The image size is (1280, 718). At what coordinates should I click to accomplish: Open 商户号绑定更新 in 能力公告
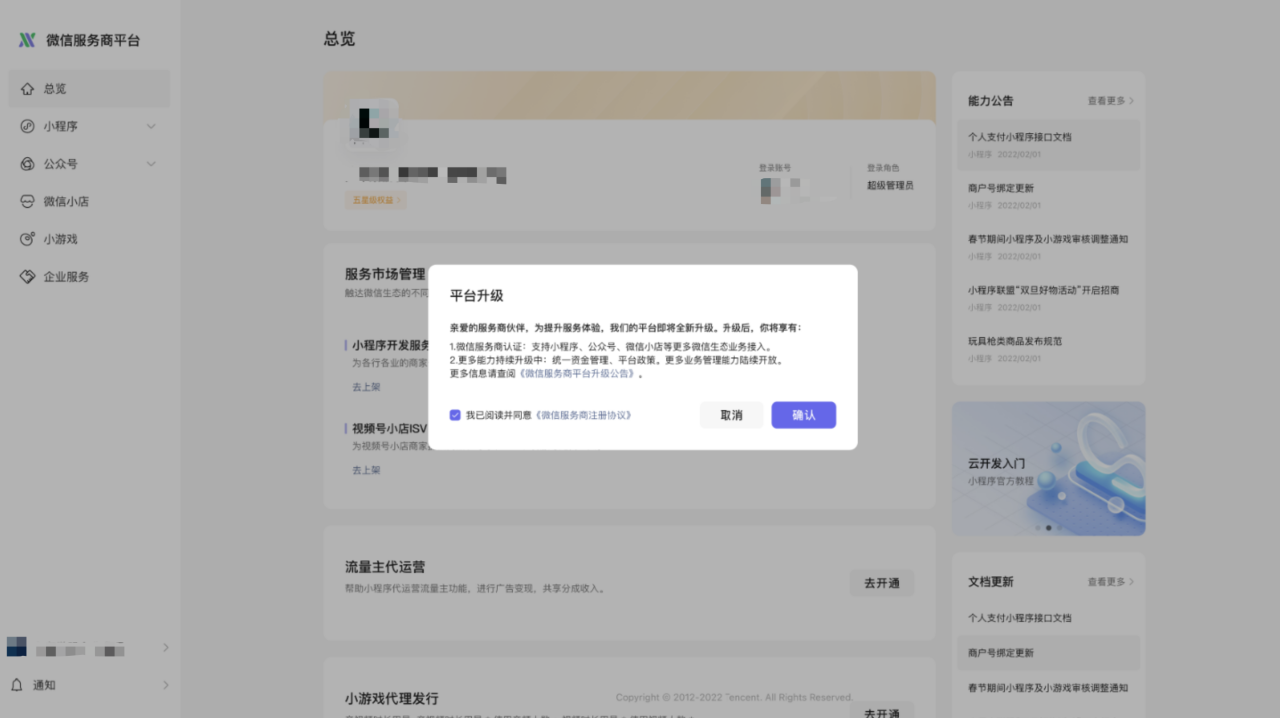pyautogui.click(x=1046, y=196)
